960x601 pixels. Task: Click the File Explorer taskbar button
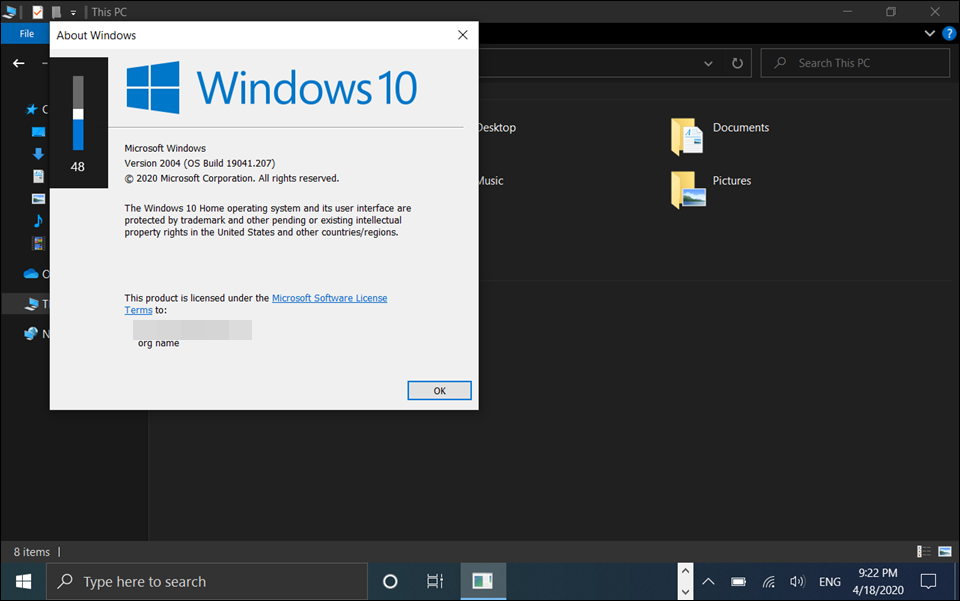483,581
